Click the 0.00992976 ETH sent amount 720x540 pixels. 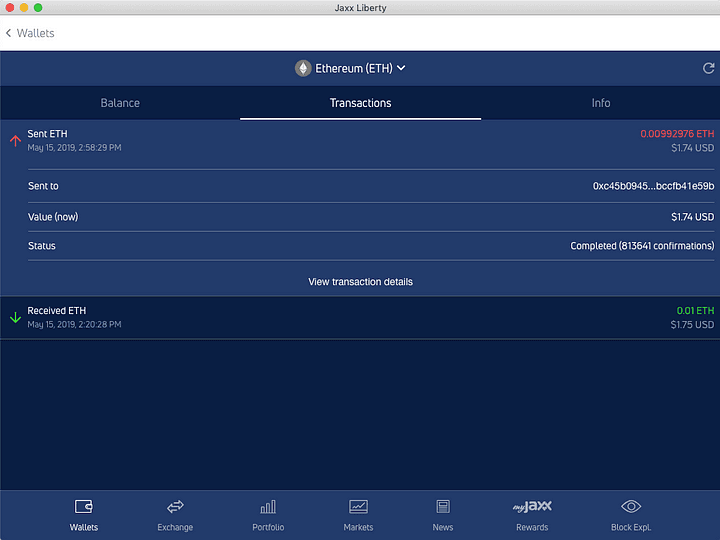point(677,134)
